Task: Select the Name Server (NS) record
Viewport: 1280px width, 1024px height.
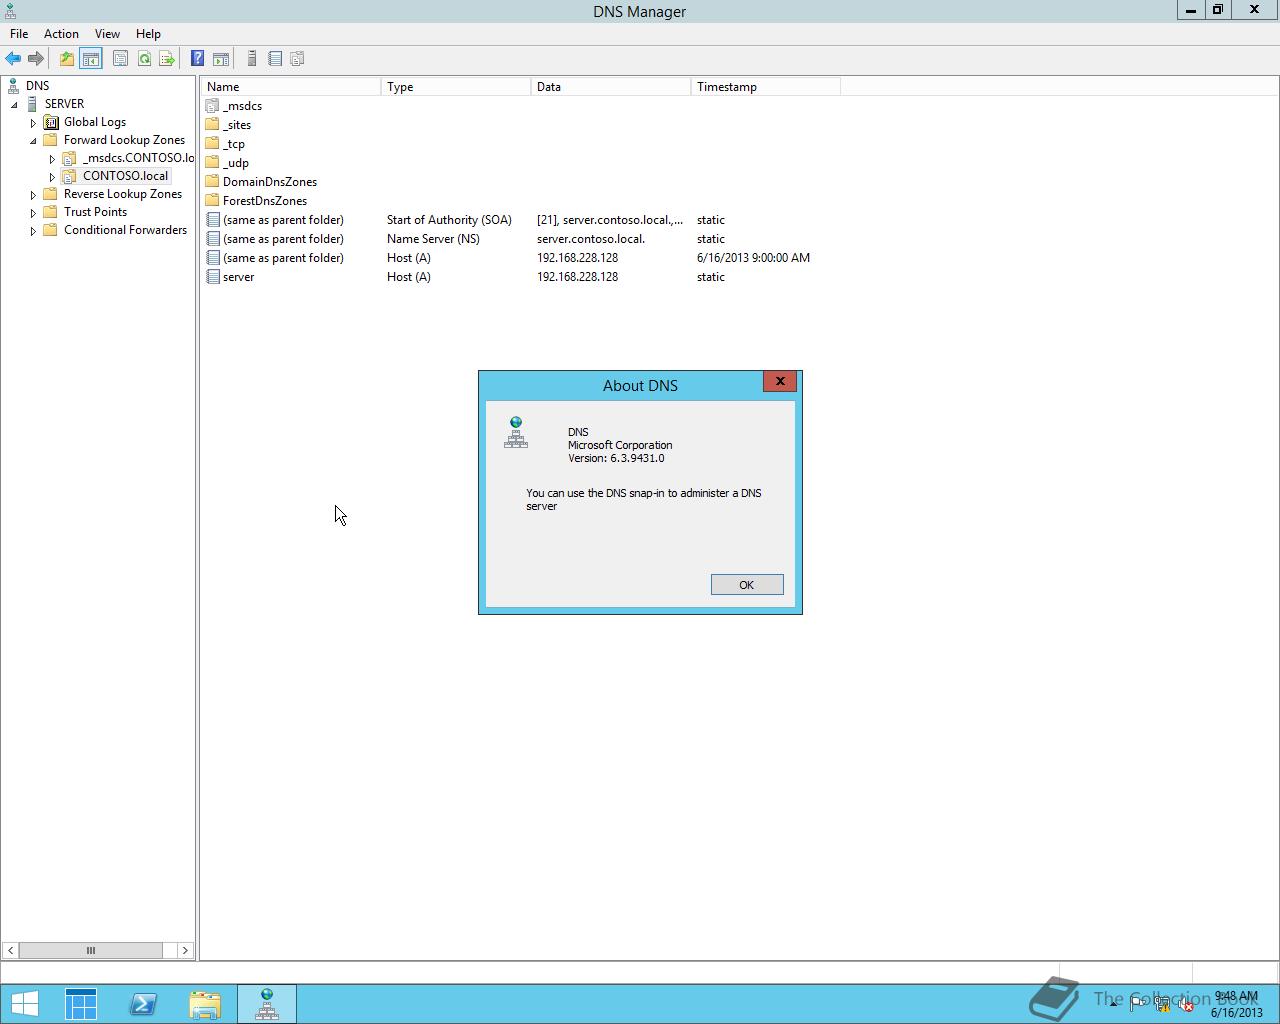Action: click(521, 239)
